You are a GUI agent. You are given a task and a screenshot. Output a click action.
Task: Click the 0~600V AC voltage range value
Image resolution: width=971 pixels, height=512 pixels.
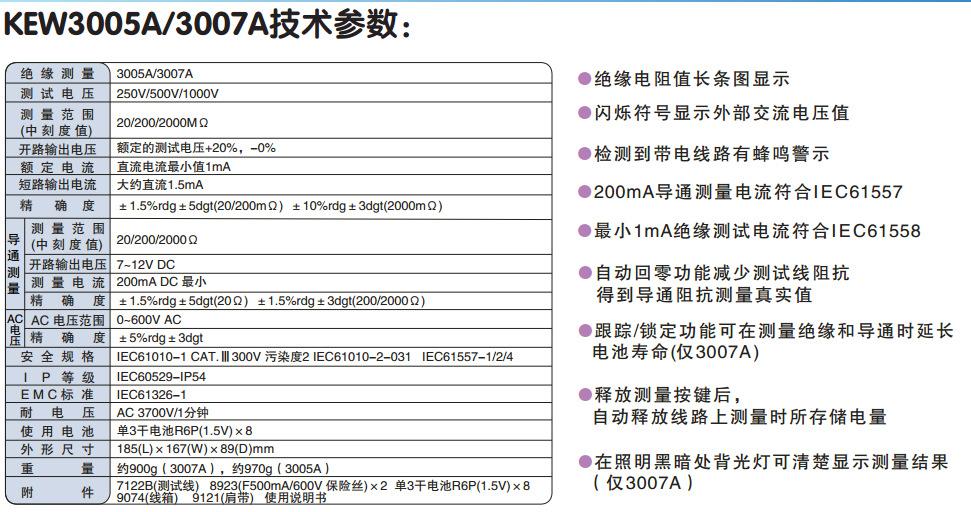click(x=149, y=320)
